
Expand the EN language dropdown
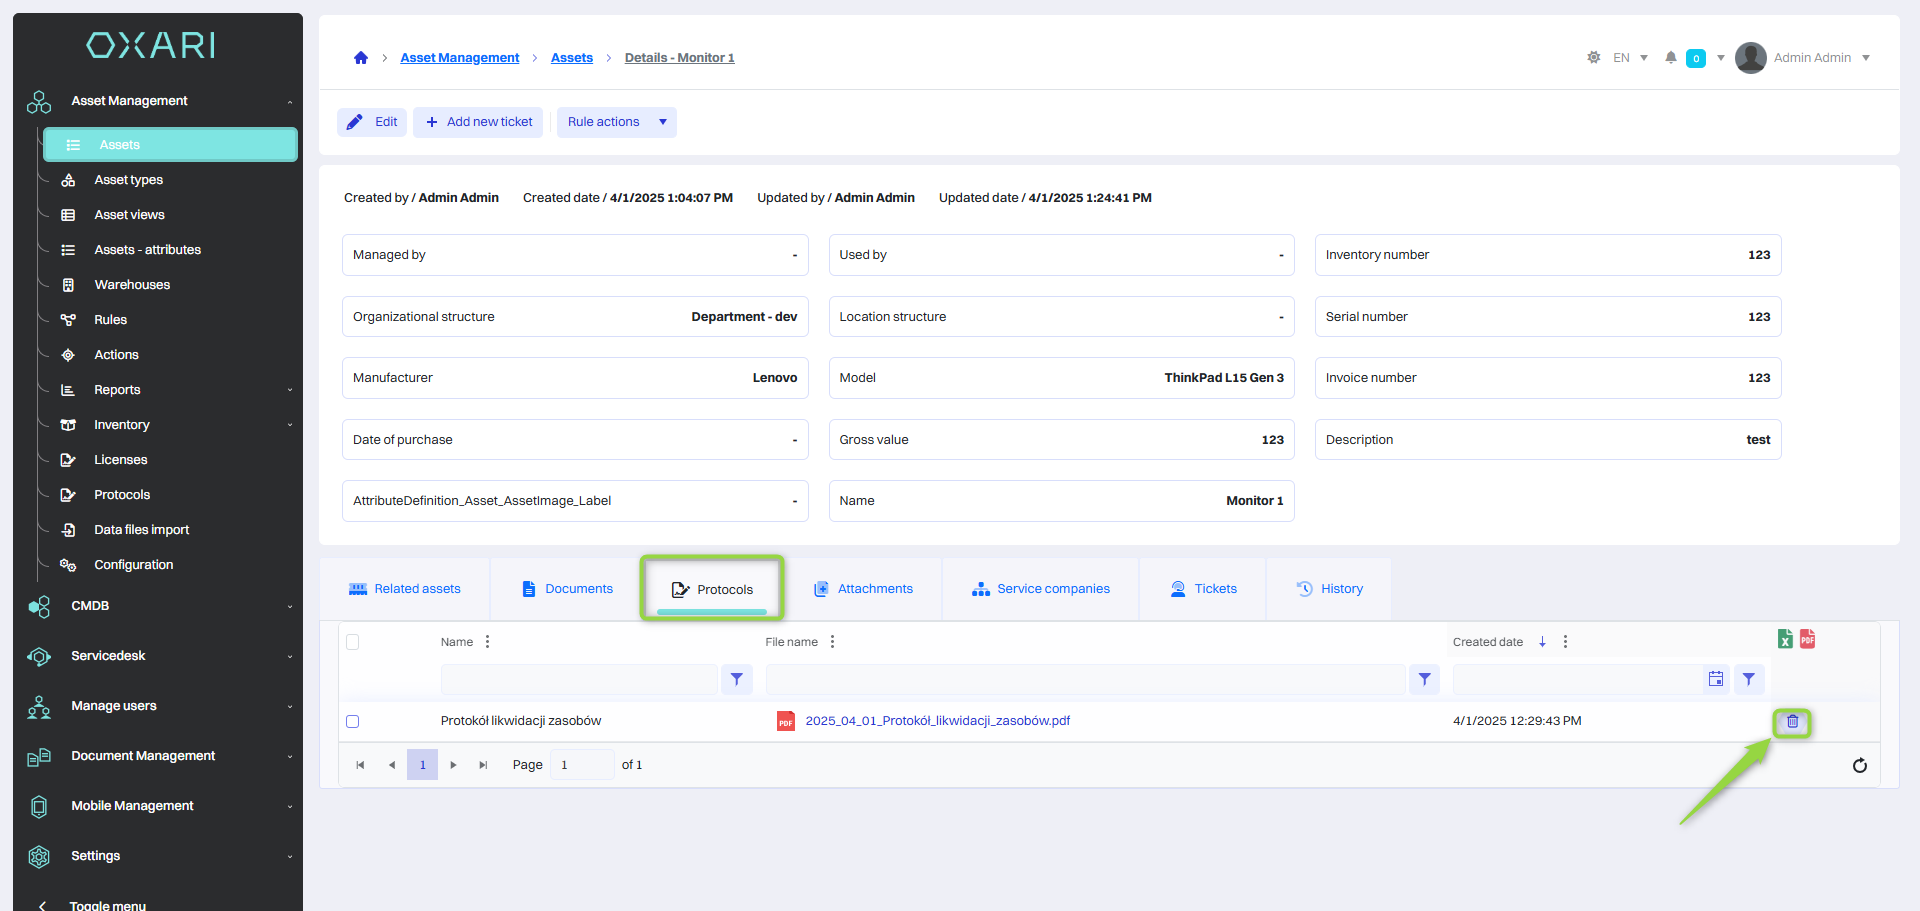click(x=1630, y=58)
